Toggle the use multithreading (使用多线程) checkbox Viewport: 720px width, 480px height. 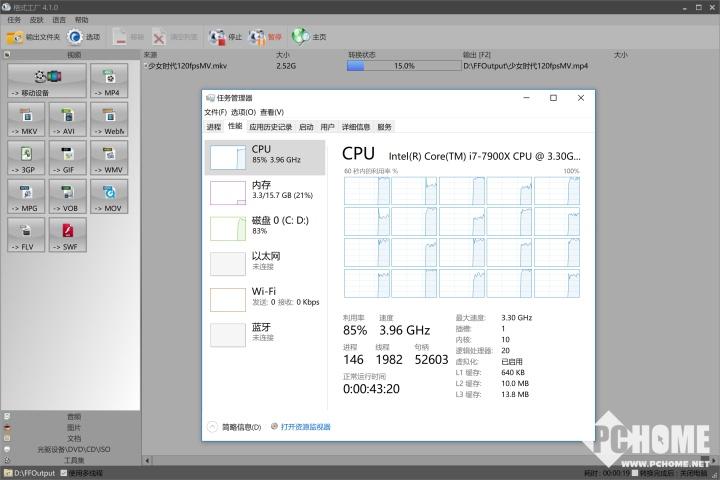pos(64,473)
